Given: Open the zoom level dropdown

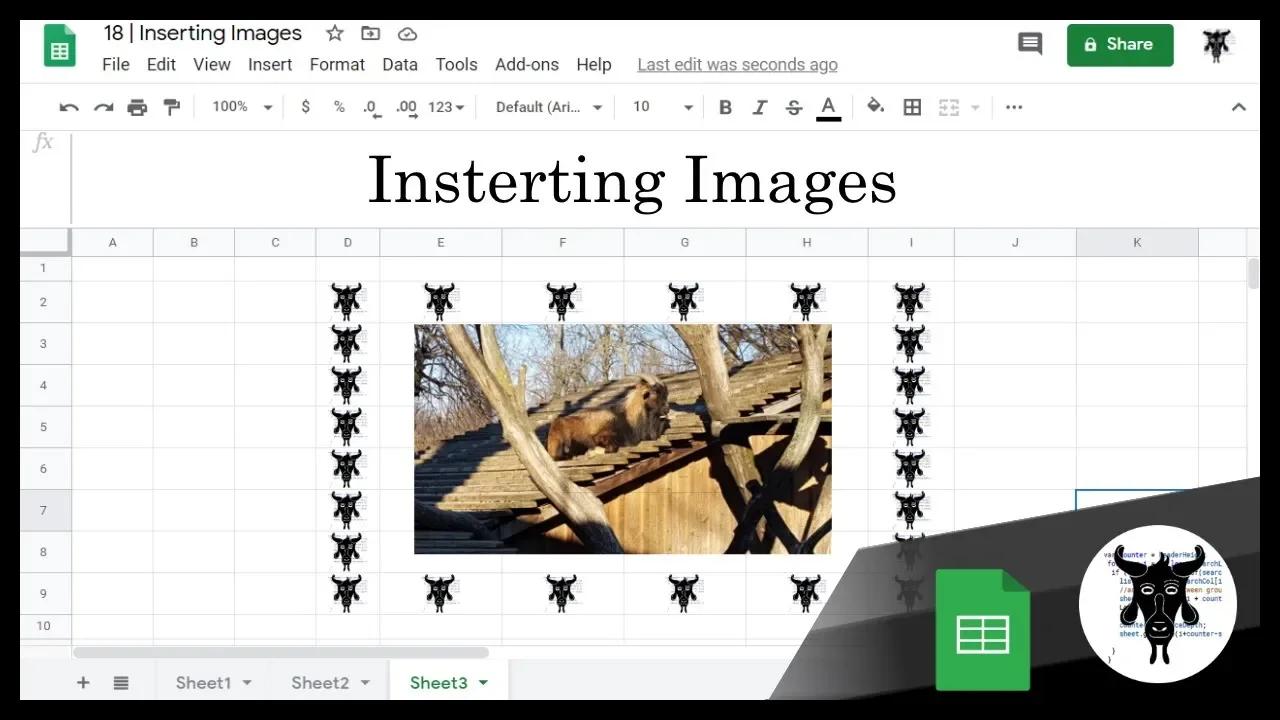Looking at the screenshot, I should (x=240, y=106).
